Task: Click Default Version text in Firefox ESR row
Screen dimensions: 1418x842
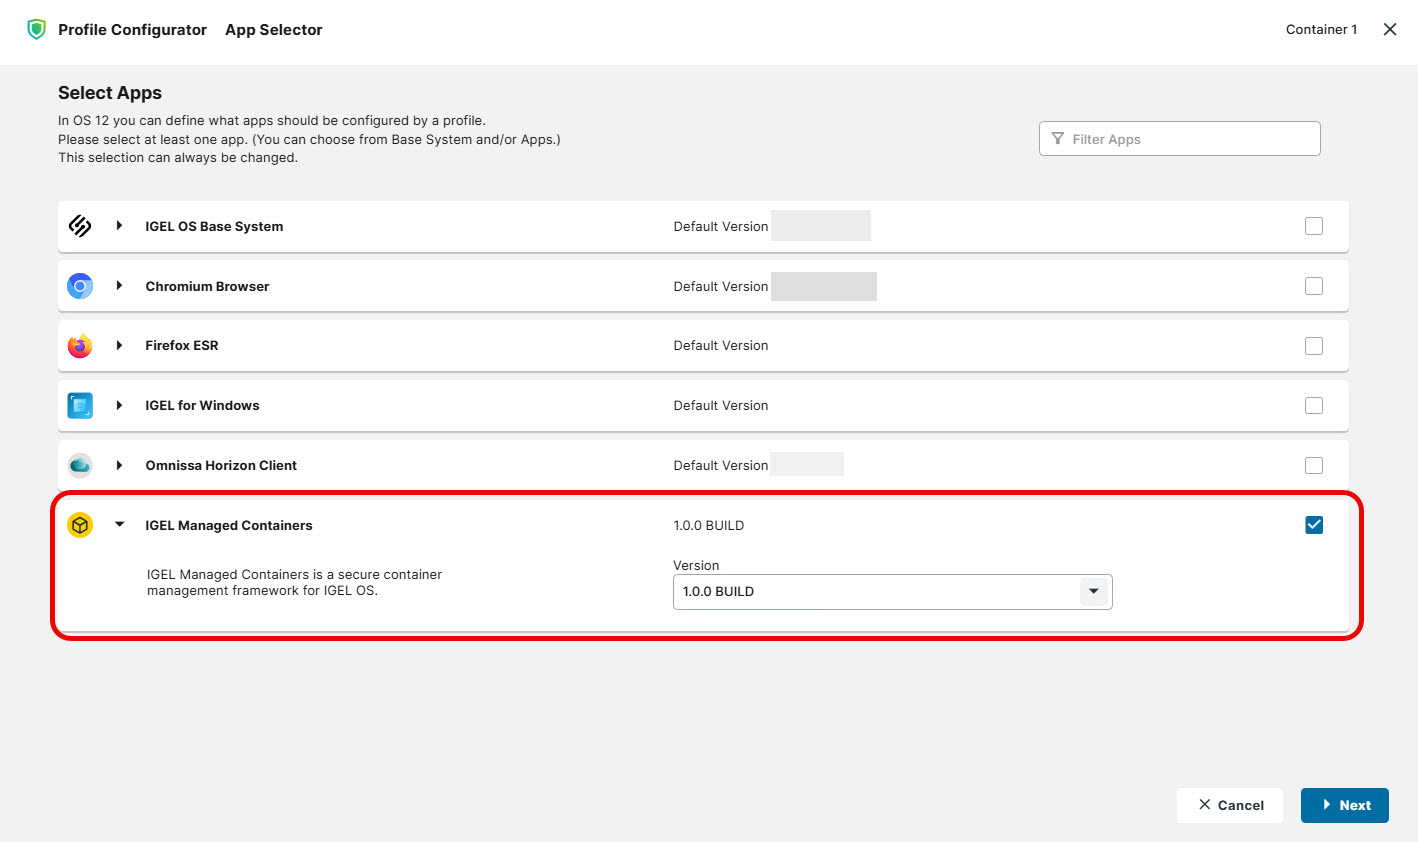Action: (x=721, y=346)
